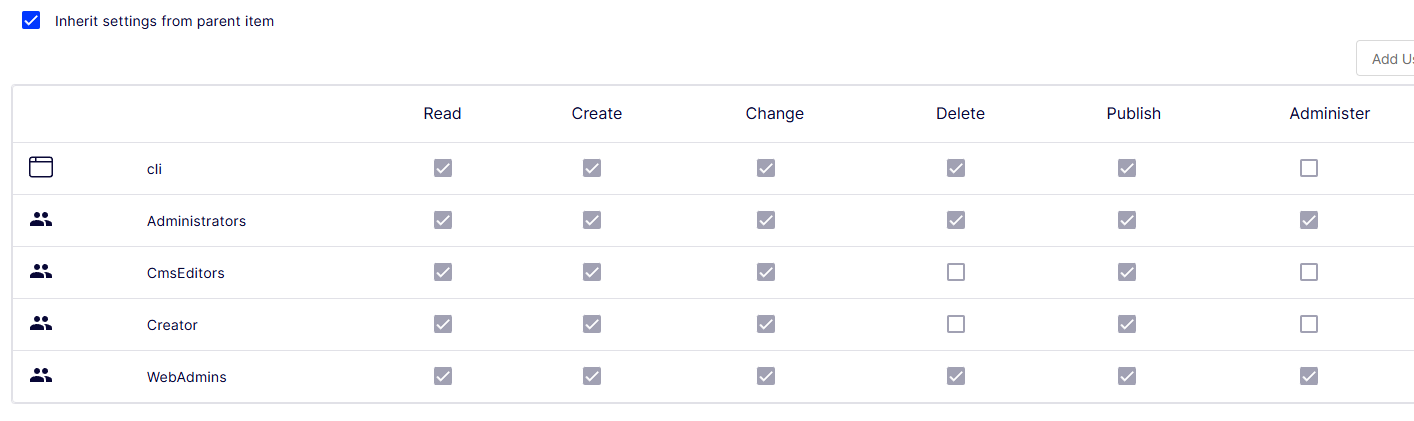Toggle Administer permission for Creator
Screen dimensions: 1414x421
coord(1308,324)
